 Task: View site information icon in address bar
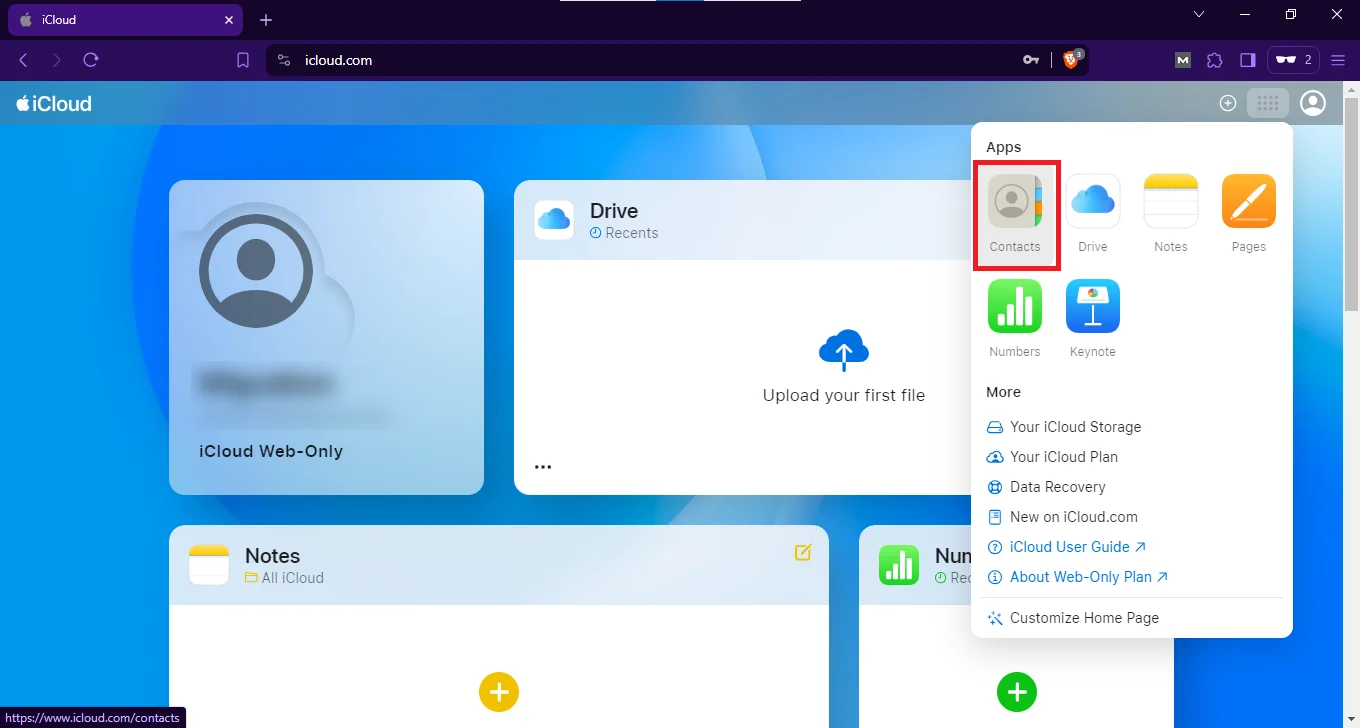coord(284,60)
